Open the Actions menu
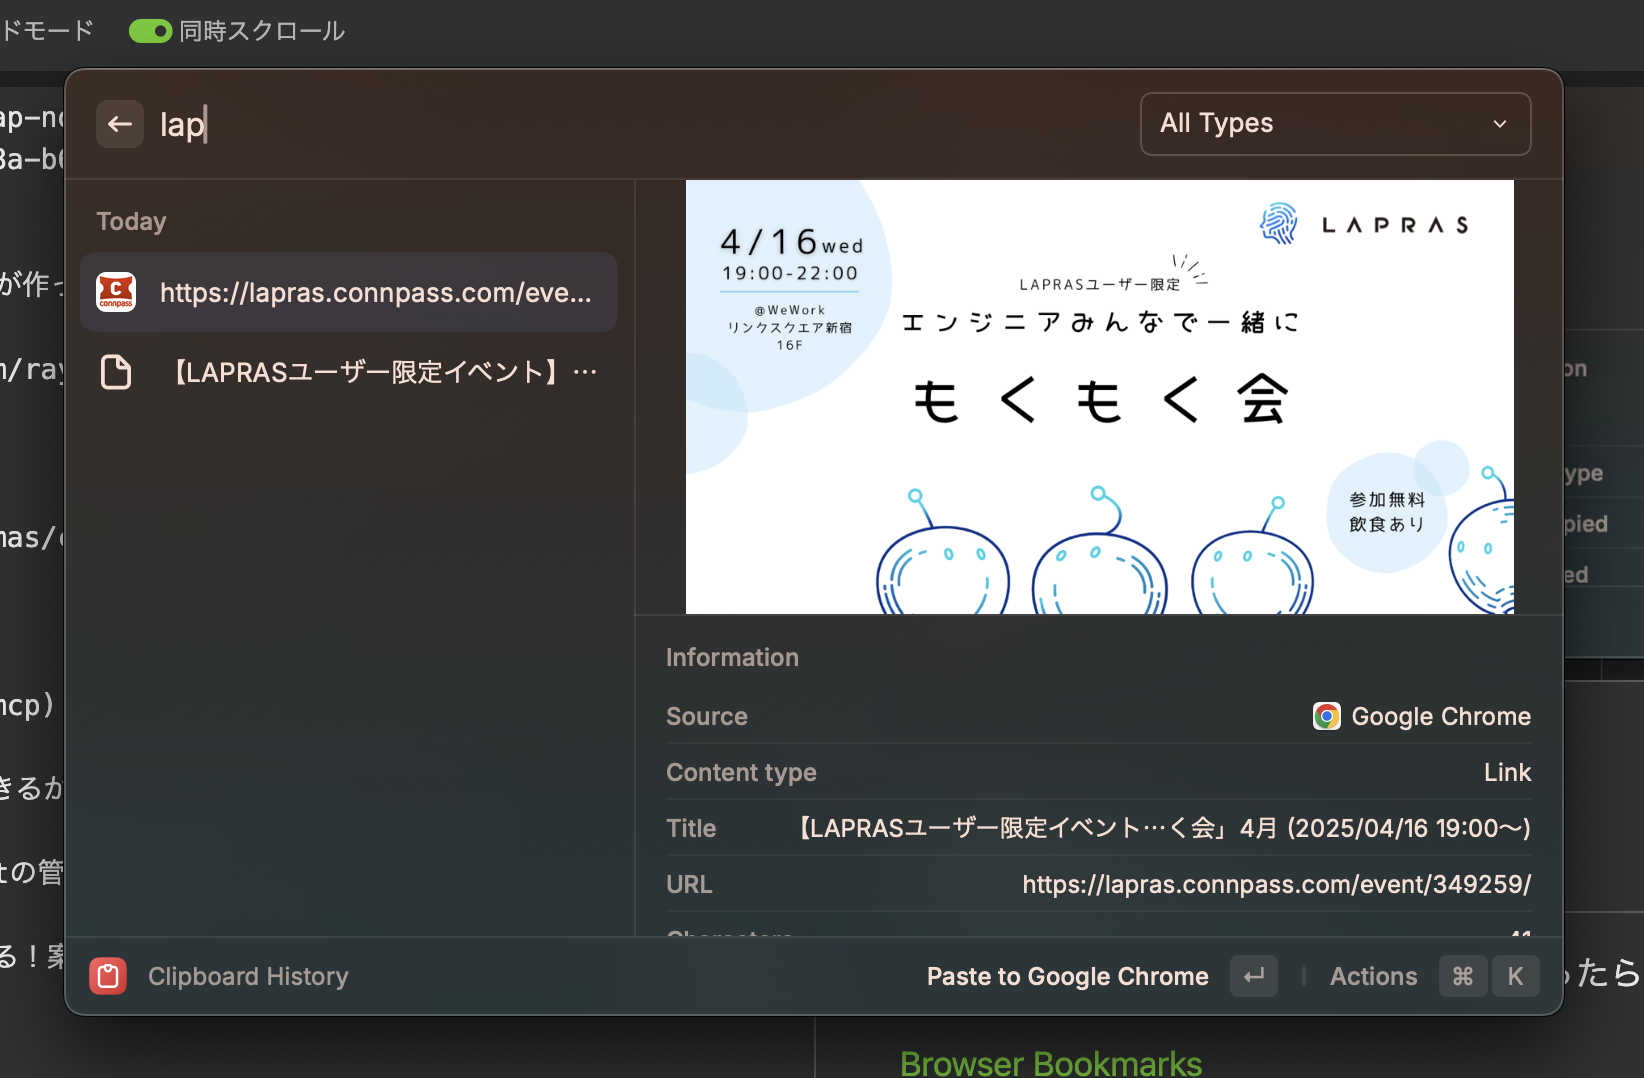1644x1078 pixels. click(1373, 976)
